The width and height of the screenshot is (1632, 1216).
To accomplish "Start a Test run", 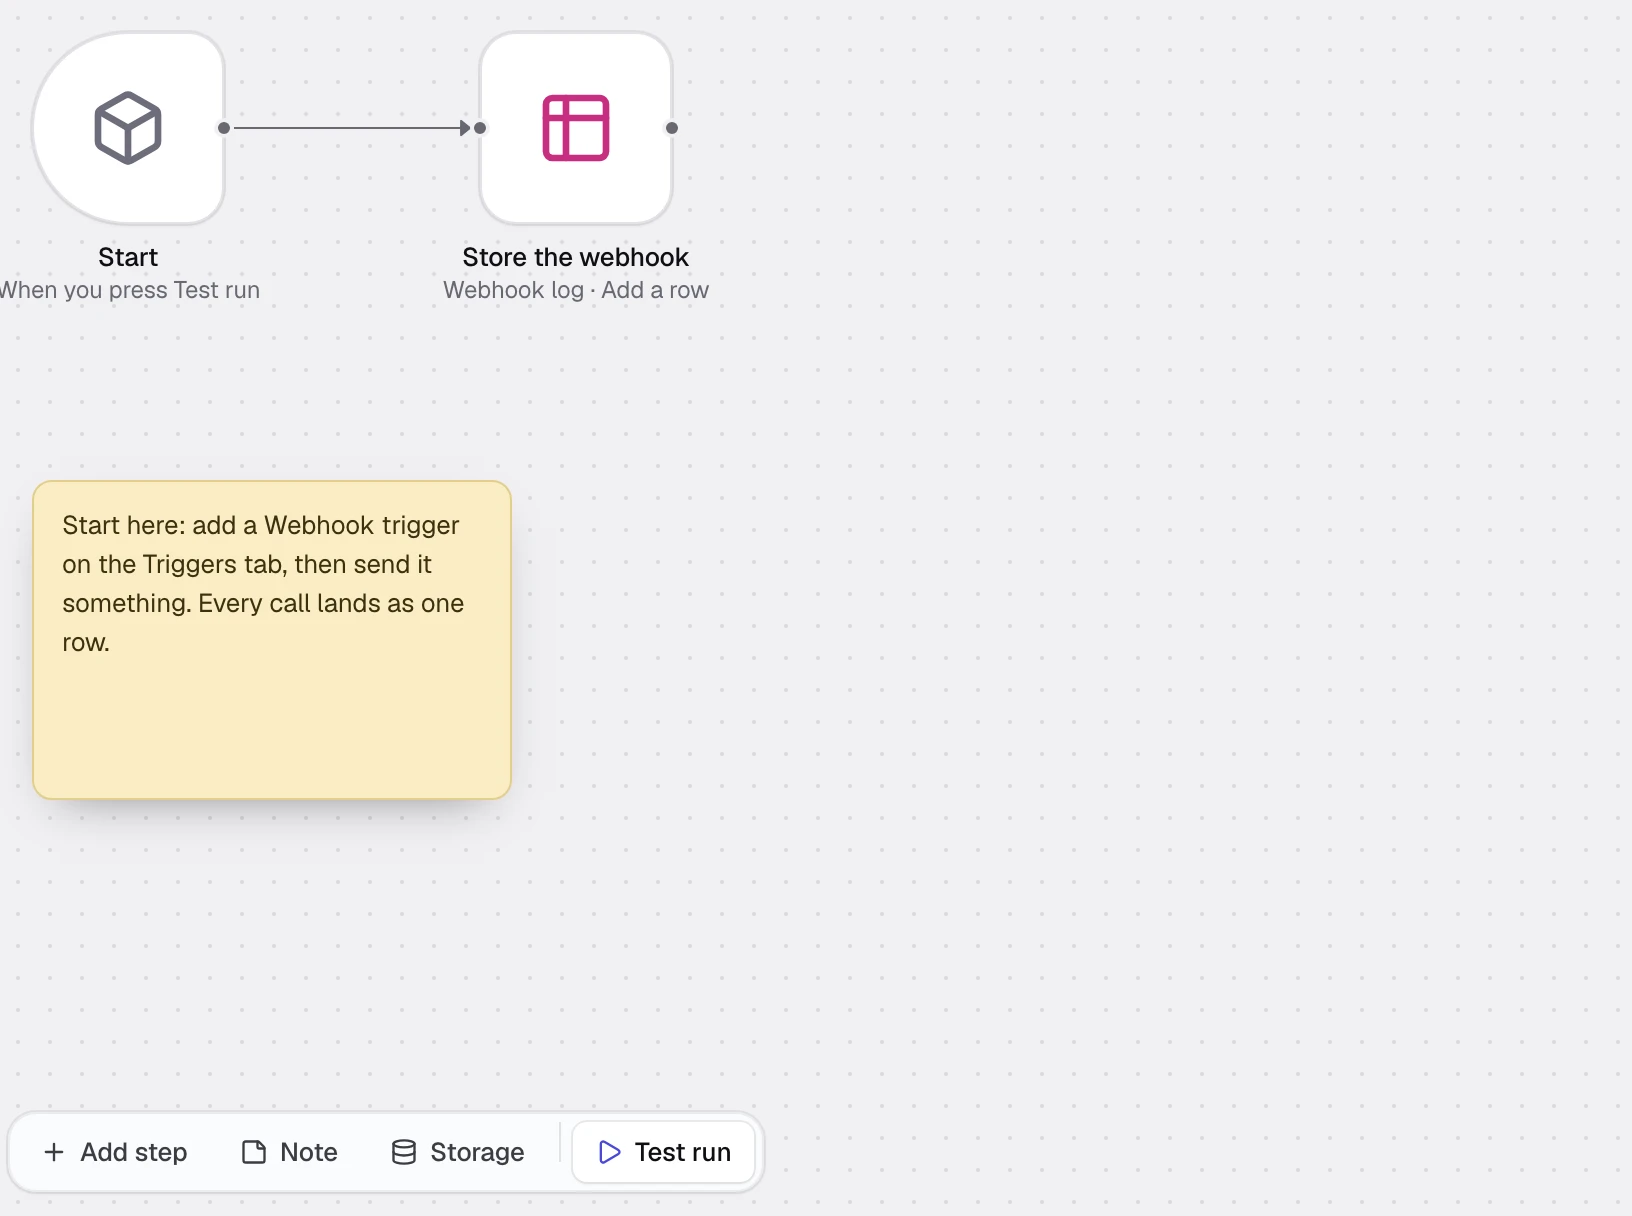I will coord(664,1152).
